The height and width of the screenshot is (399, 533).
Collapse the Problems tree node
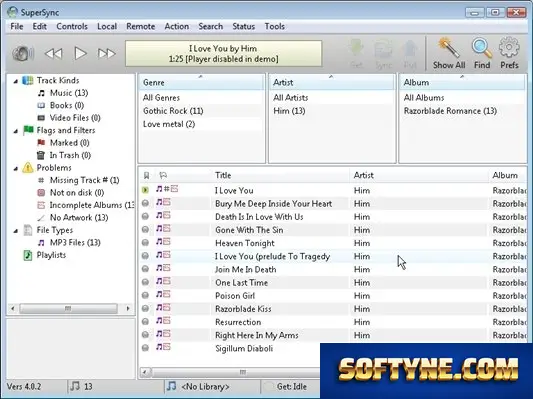pos(16,168)
